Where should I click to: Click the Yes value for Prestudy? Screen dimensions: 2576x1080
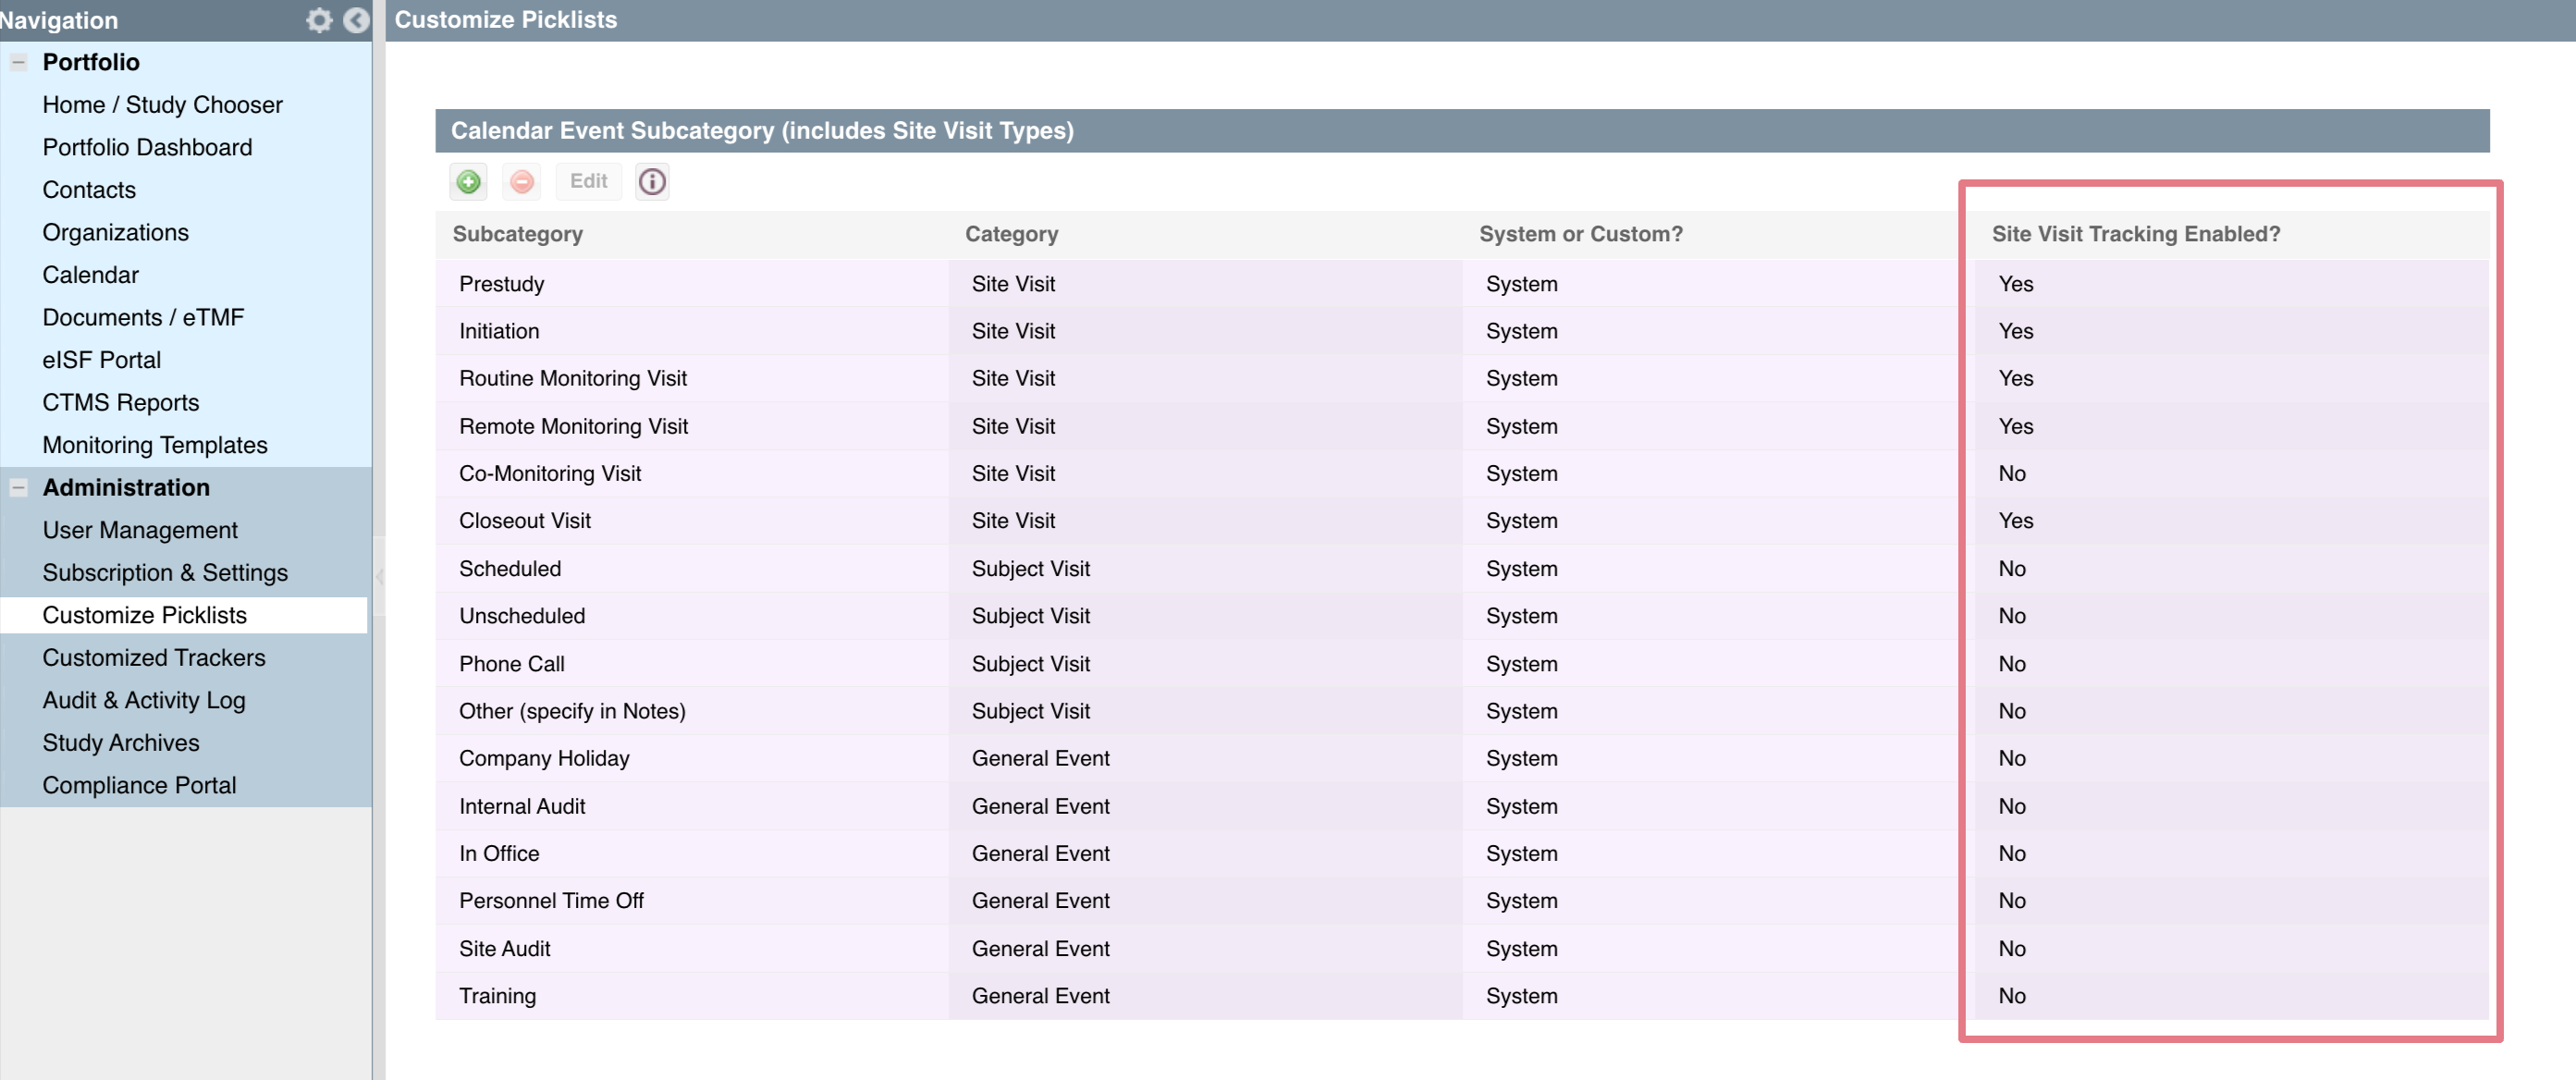pos(2016,284)
